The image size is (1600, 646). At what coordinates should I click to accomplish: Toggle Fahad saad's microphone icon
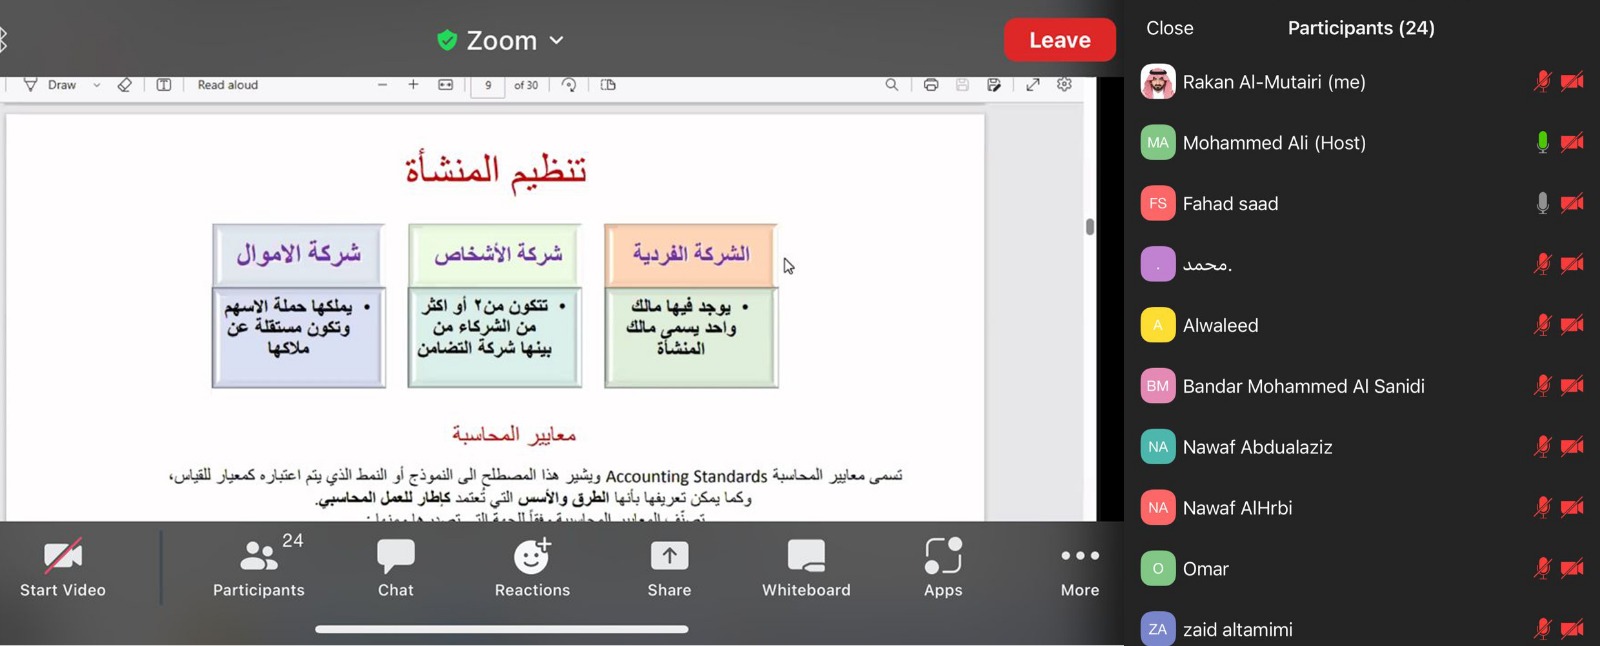coord(1542,204)
